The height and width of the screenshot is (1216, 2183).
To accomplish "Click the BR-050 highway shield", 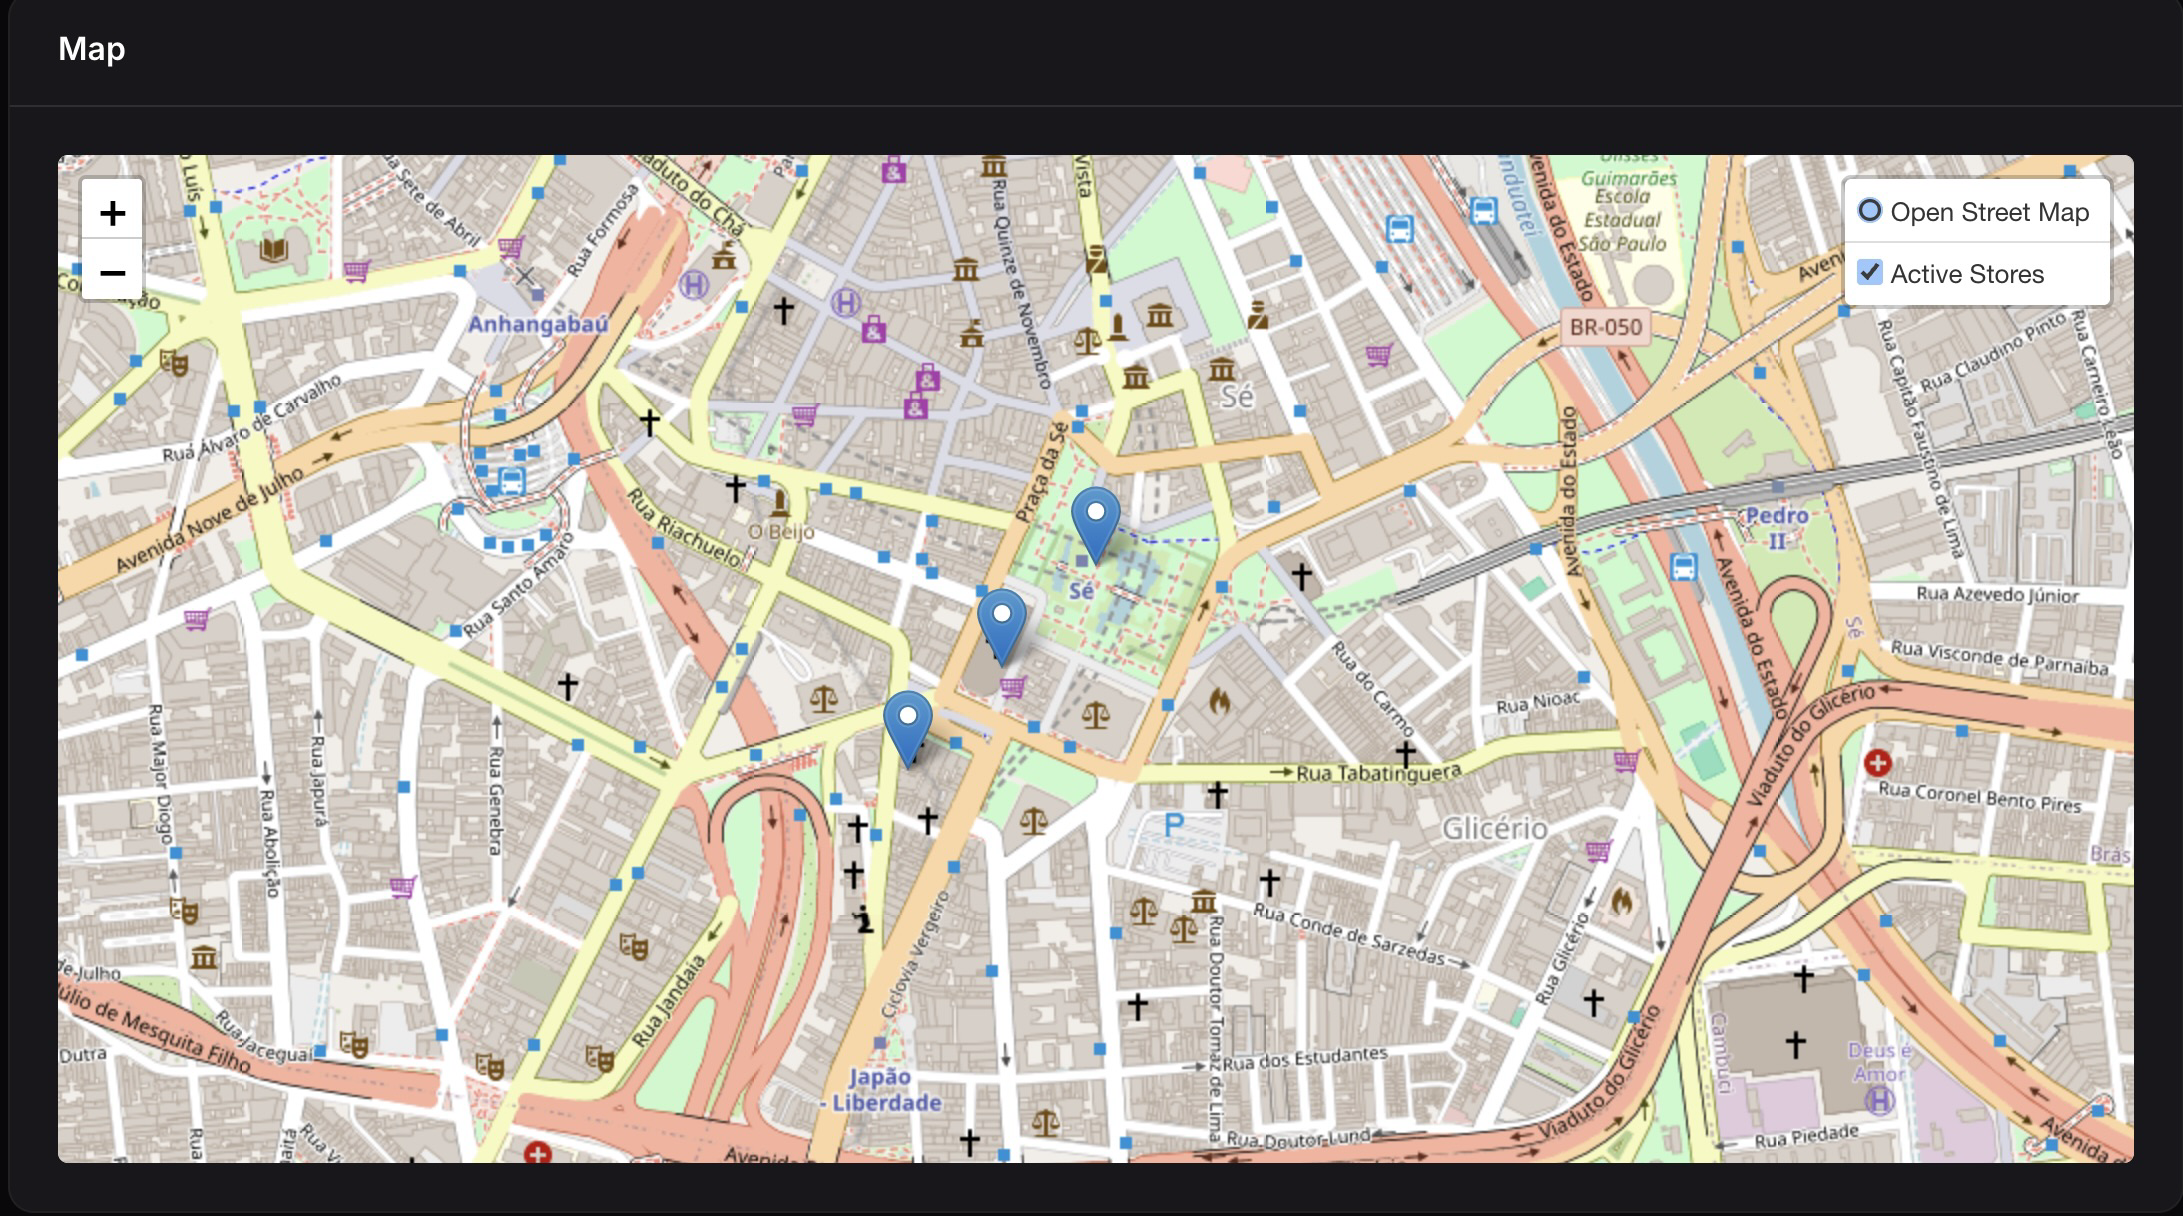I will 1605,327.
